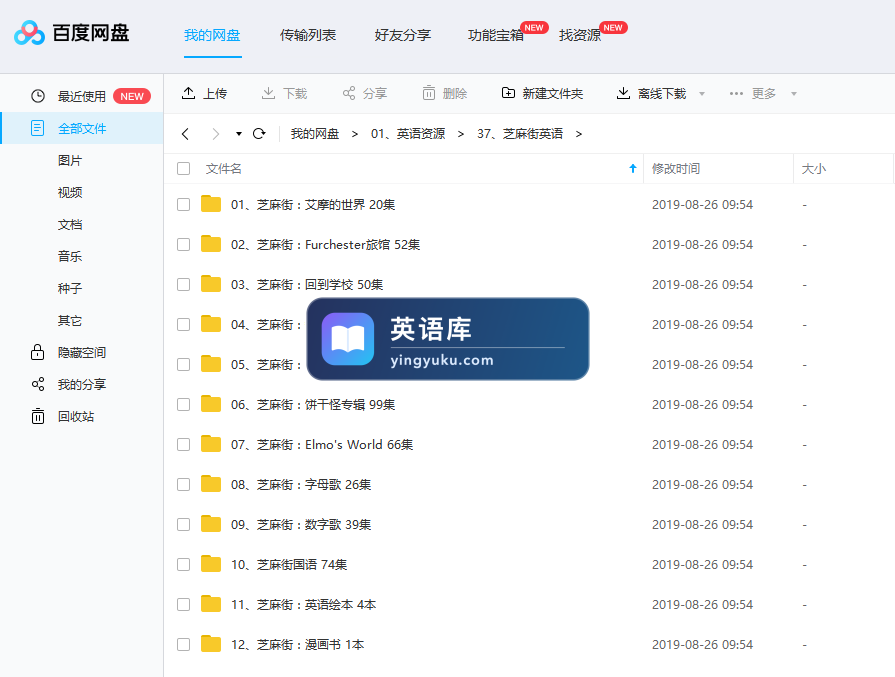Select 种子 in the sidebar

point(70,288)
